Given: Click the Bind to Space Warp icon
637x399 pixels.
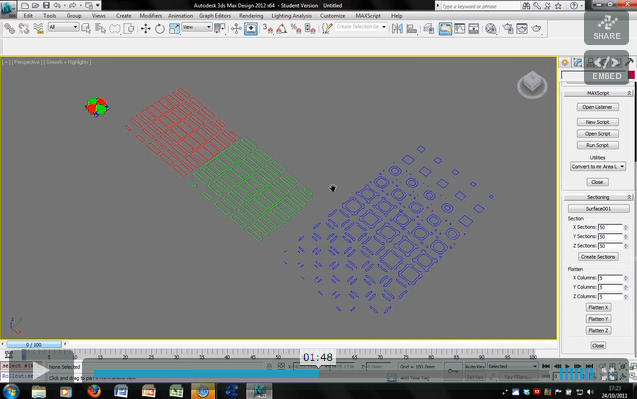Looking at the screenshot, I should [38, 28].
